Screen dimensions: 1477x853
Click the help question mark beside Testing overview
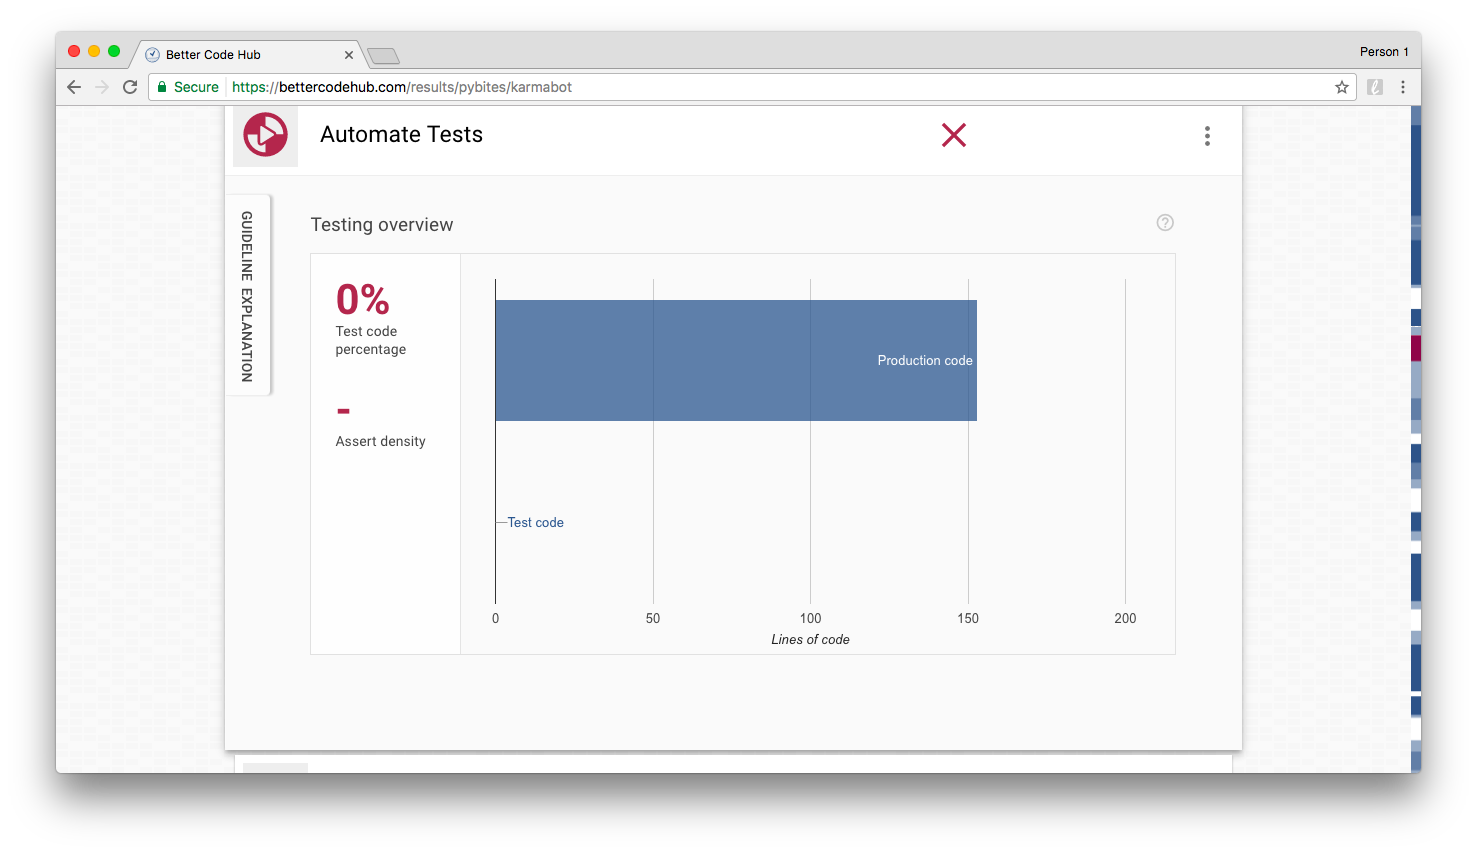coord(1165,223)
